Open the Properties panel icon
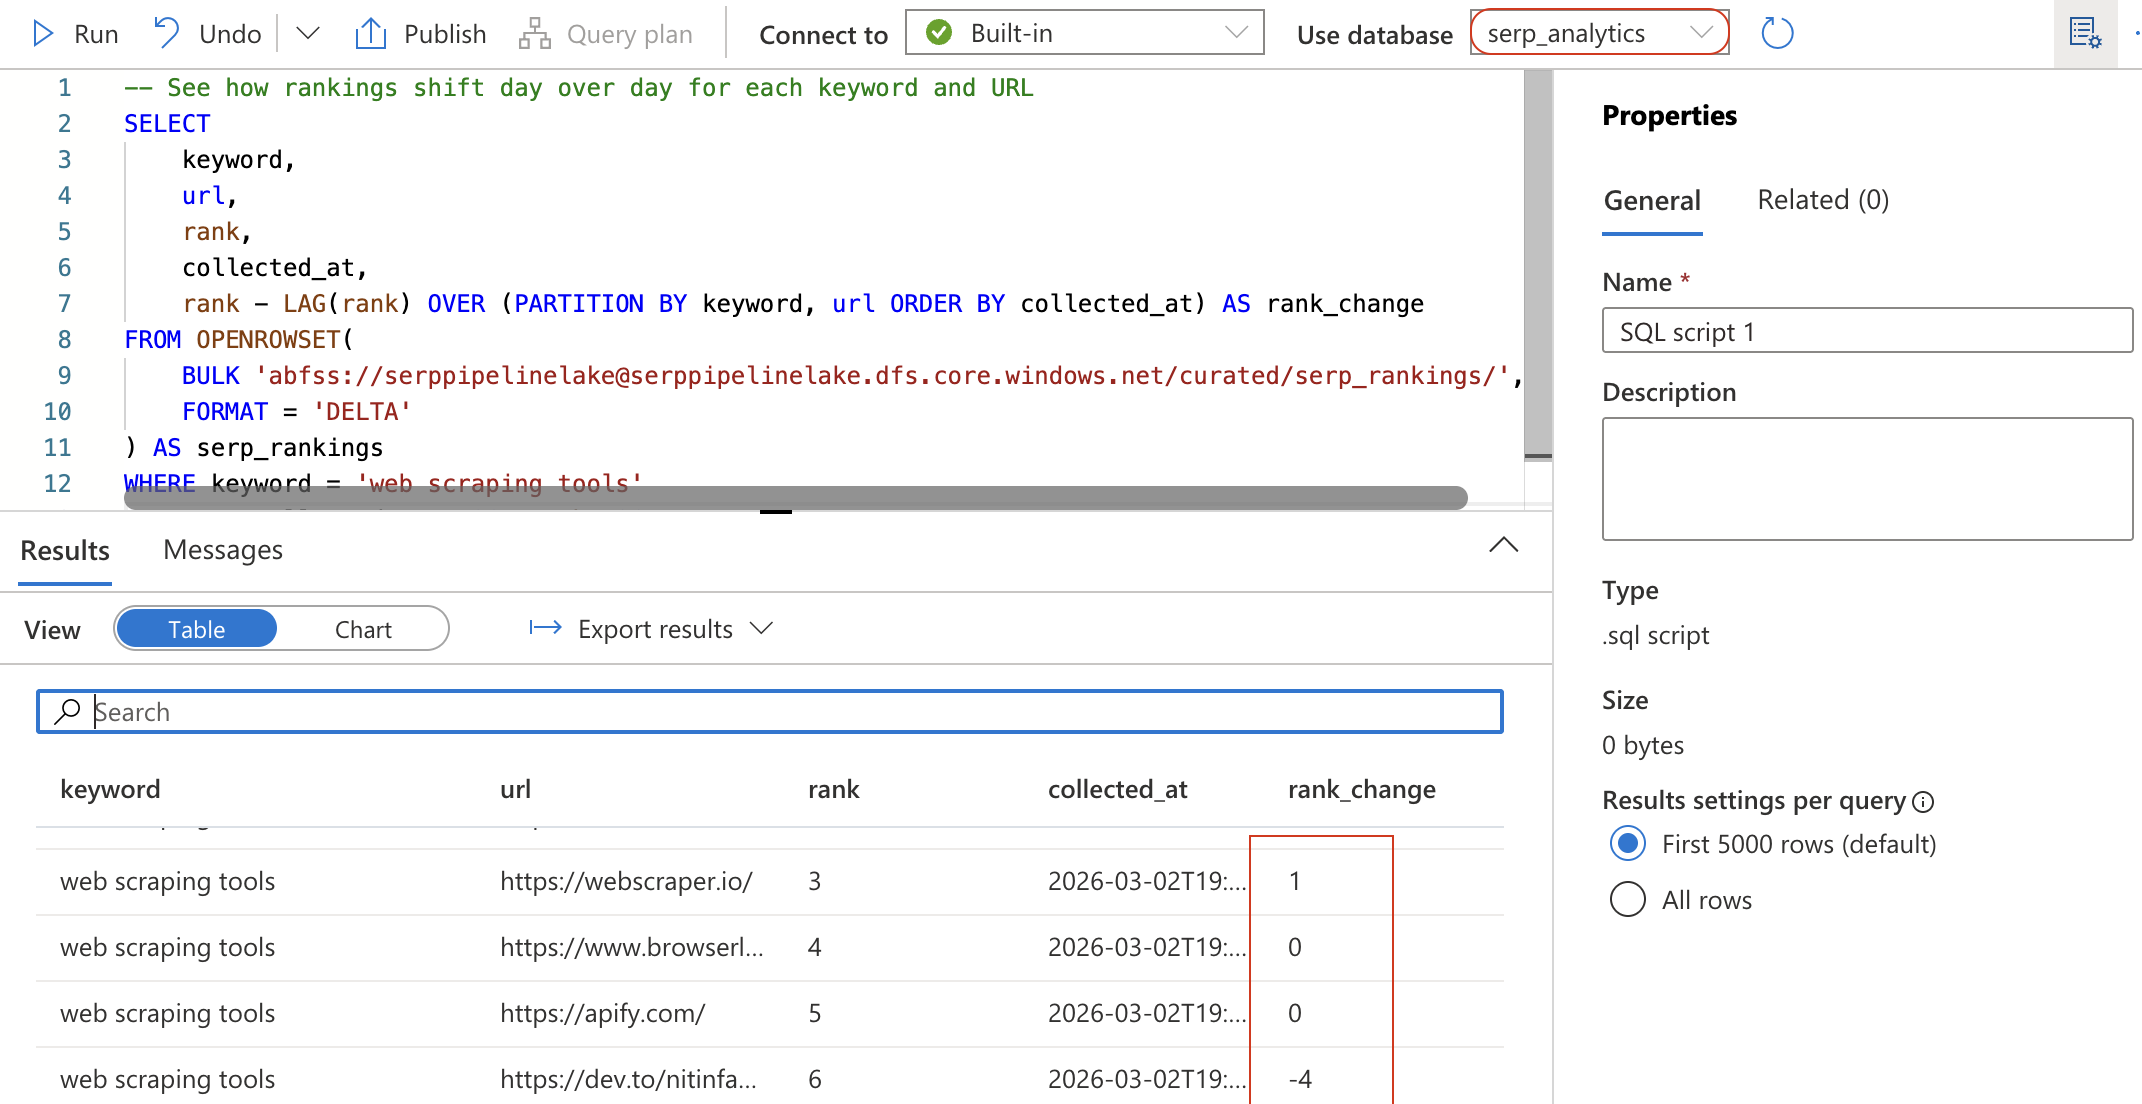2142x1104 pixels. [2086, 33]
